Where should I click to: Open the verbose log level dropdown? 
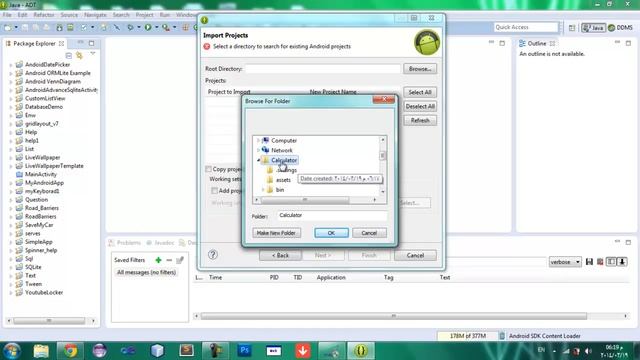tap(565, 262)
